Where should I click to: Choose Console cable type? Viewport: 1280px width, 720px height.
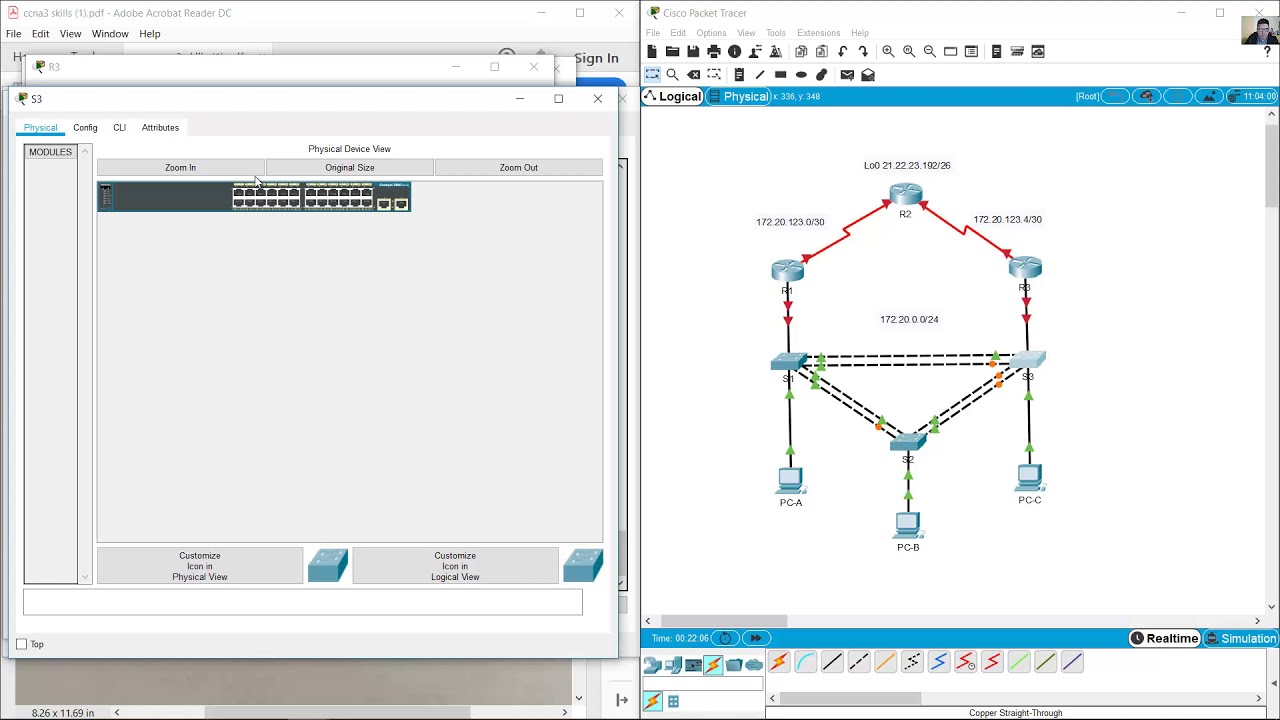pyautogui.click(x=805, y=662)
